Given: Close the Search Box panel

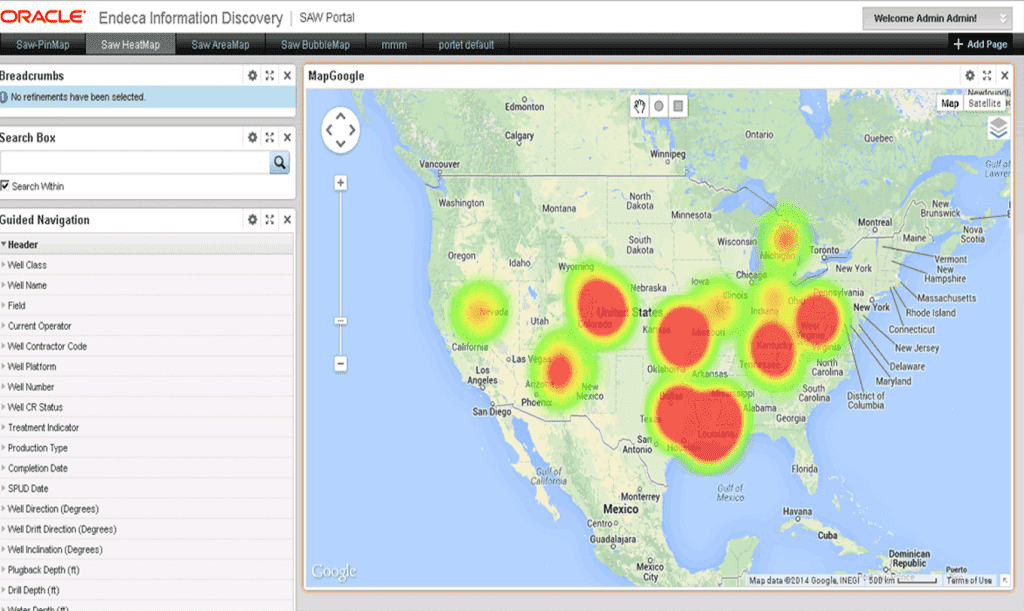Looking at the screenshot, I should click(x=287, y=137).
